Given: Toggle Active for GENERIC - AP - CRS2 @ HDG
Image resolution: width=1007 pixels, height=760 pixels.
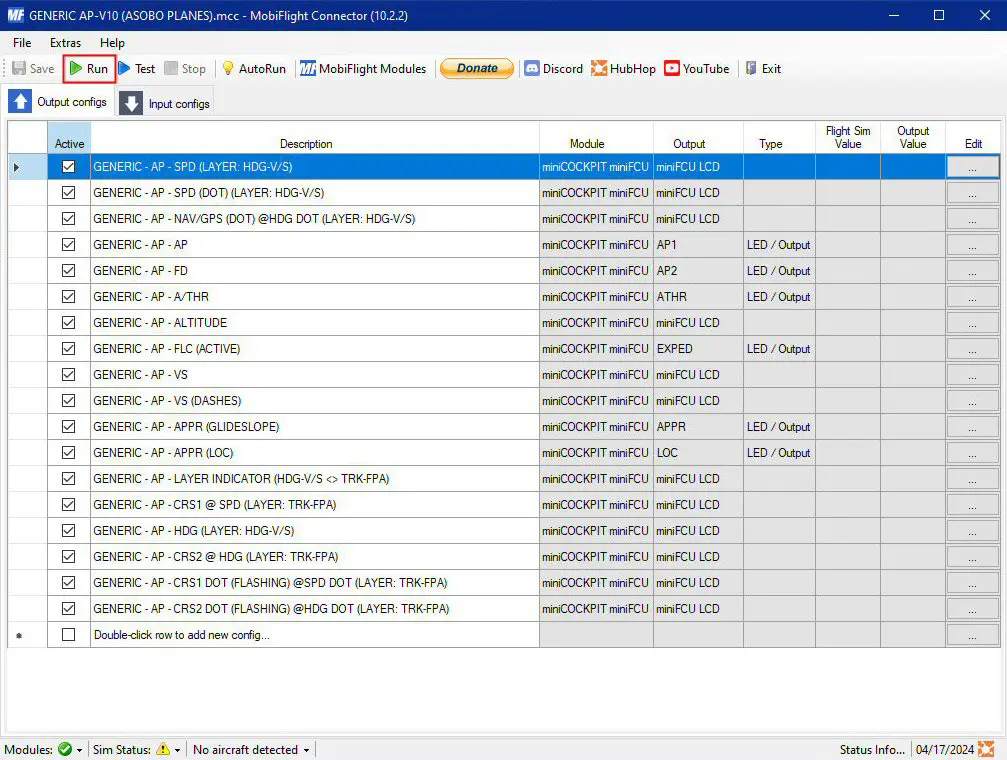Looking at the screenshot, I should point(69,556).
